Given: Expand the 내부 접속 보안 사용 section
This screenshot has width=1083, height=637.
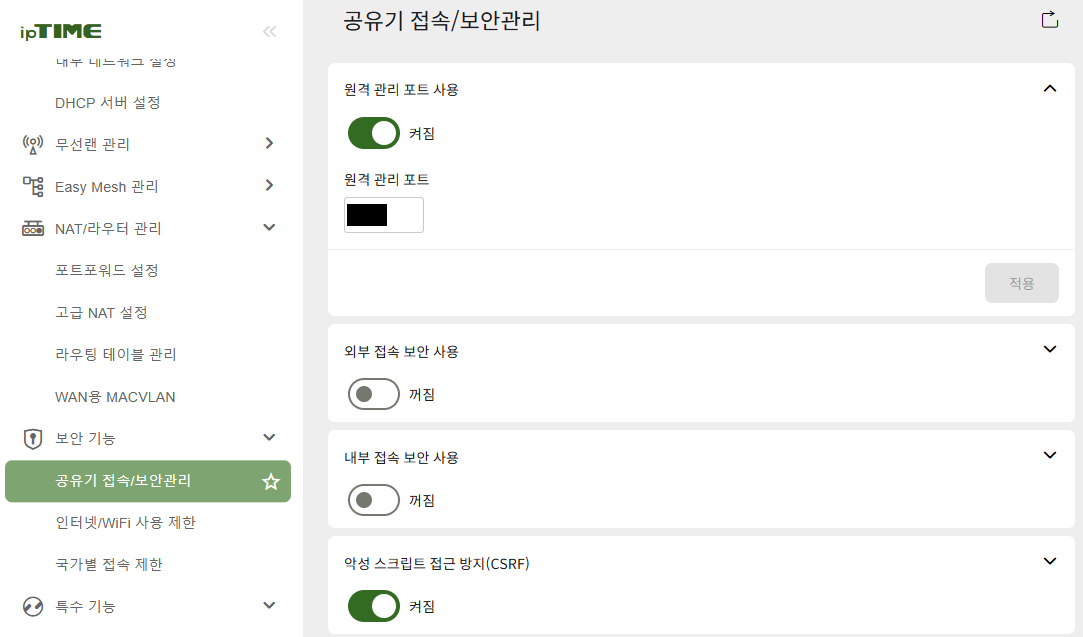Looking at the screenshot, I should pyautogui.click(x=1050, y=456).
